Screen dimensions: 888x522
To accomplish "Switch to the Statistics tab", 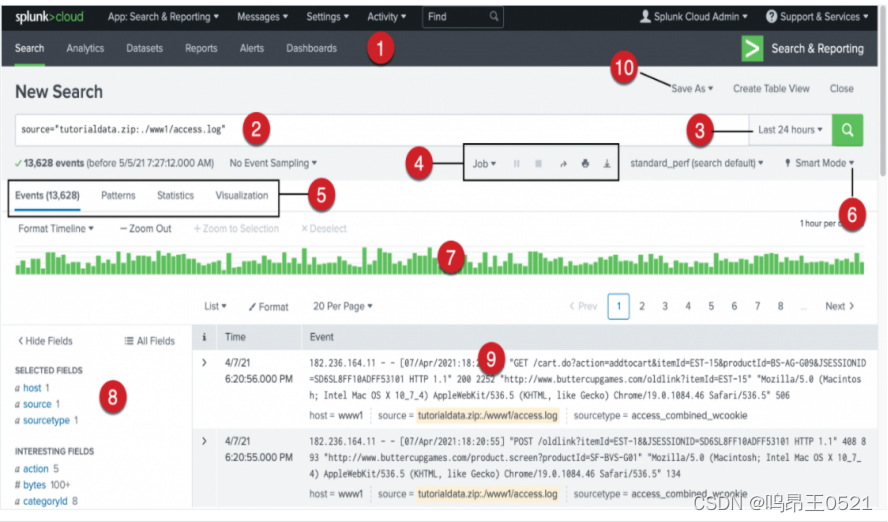I will (176, 195).
